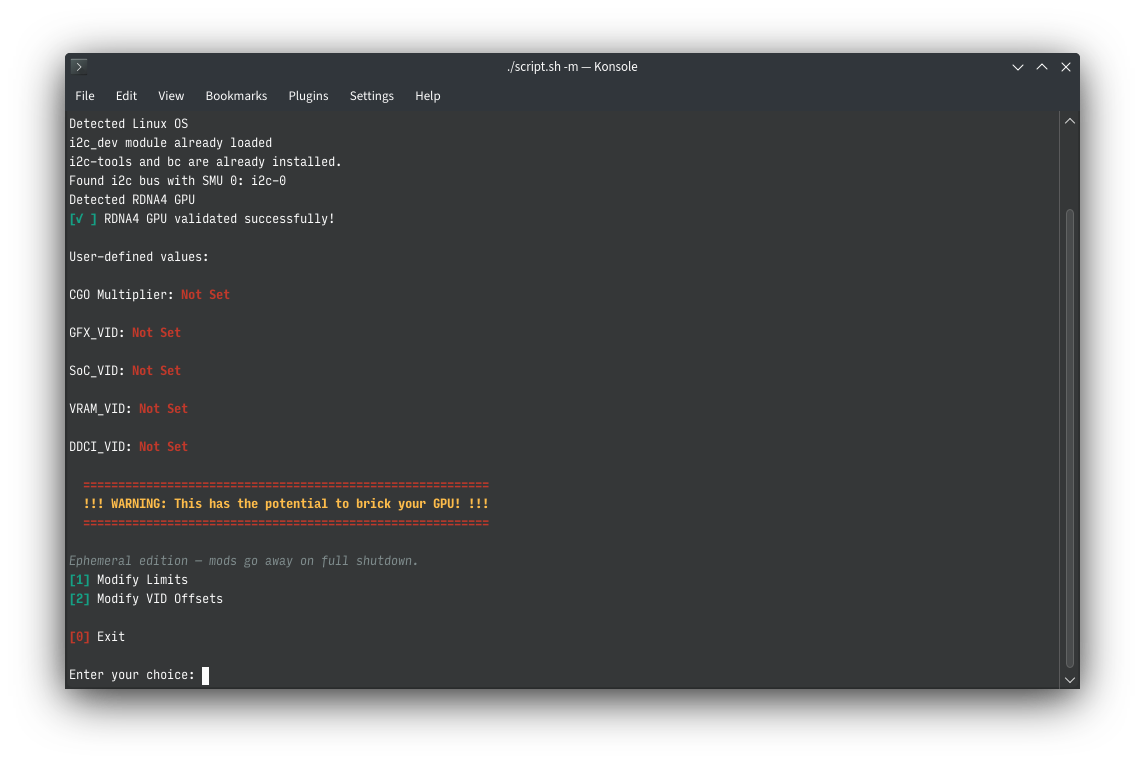The image size is (1145, 766).
Task: Click 'Not Set' next to DDCI_VID
Action: [164, 447]
